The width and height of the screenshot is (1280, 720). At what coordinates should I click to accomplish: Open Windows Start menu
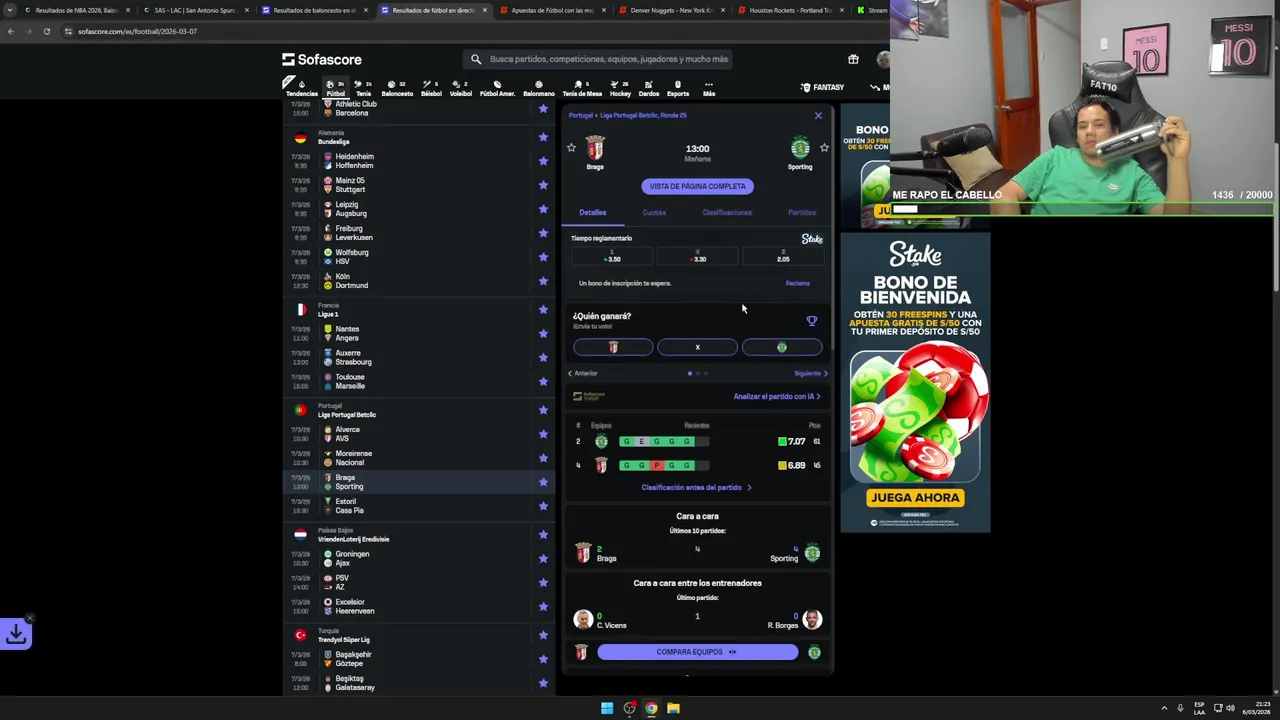pos(607,708)
